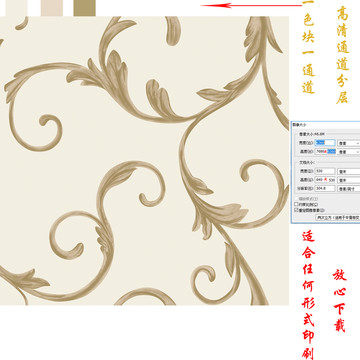360x360 pixels.
Task: Uncheck the Resample Image checkbox
Action: point(296,211)
